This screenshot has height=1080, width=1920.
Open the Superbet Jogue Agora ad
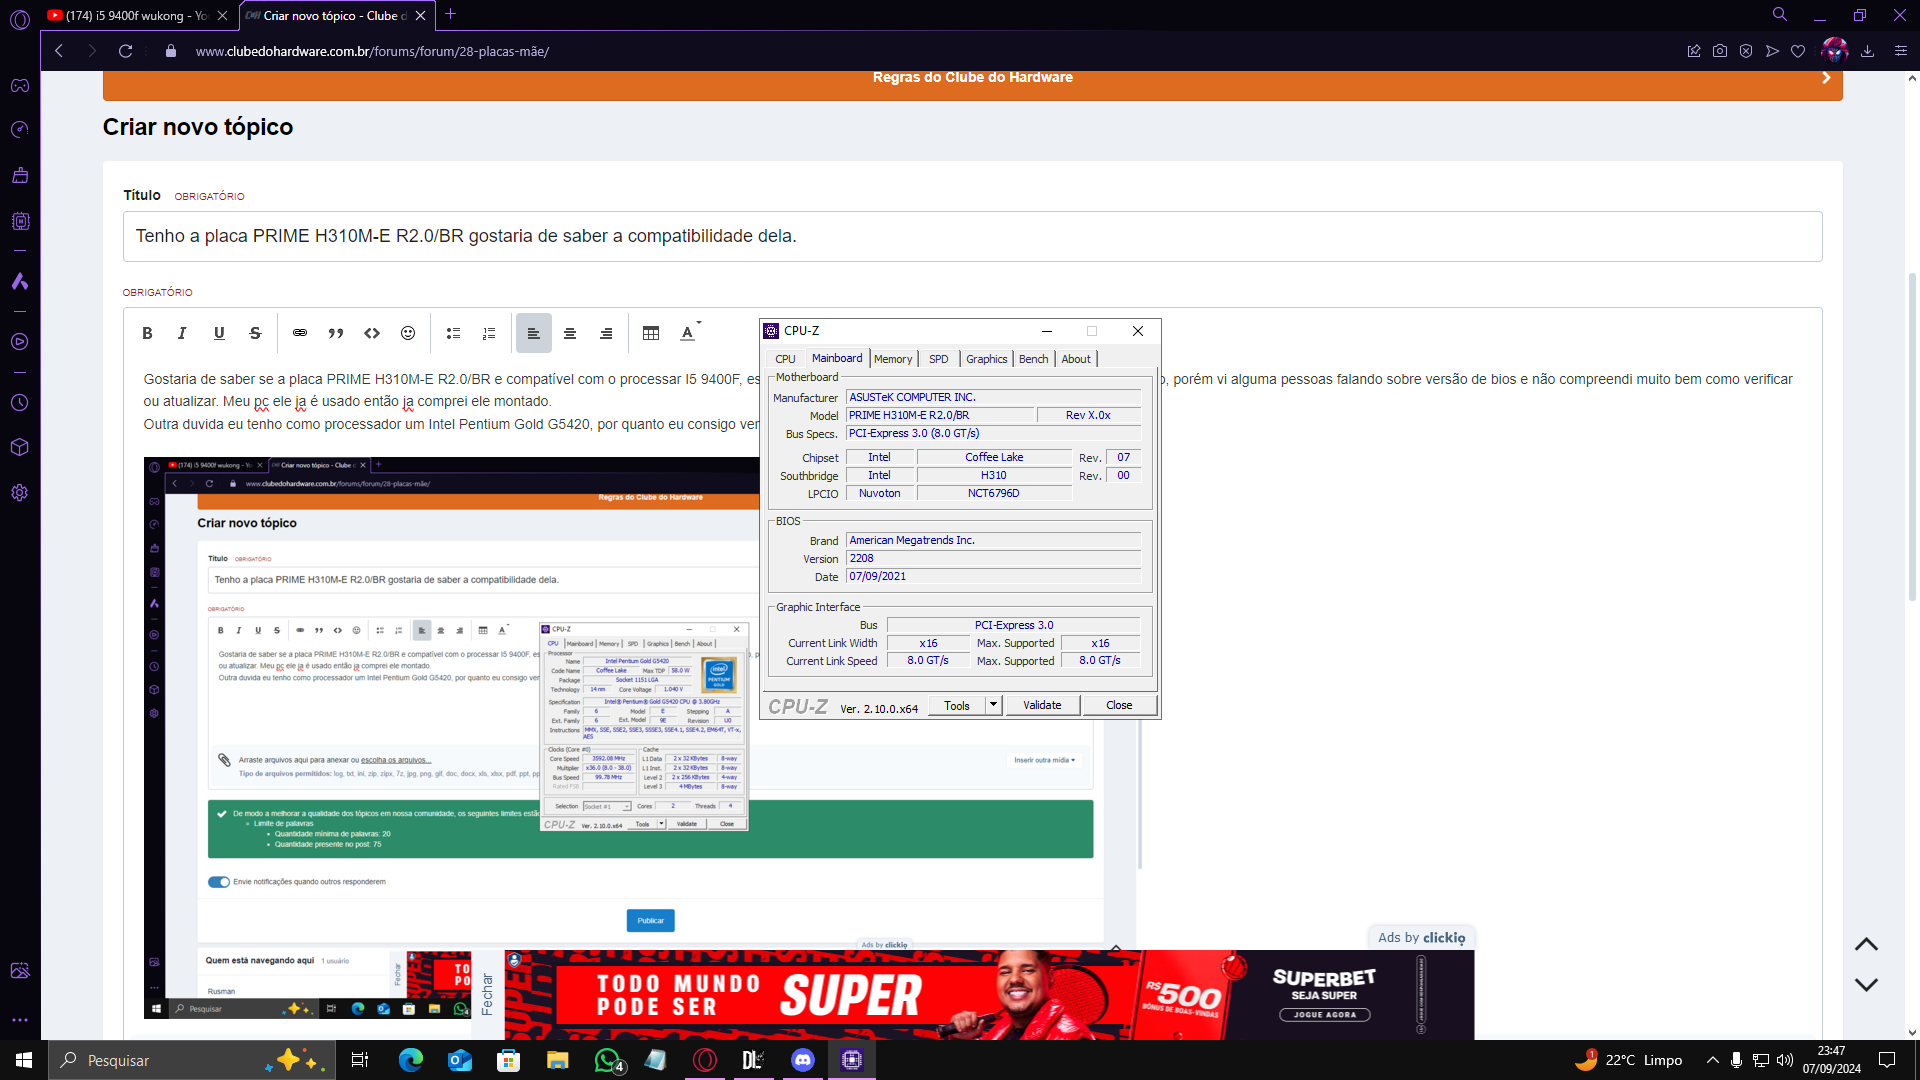[1324, 1014]
